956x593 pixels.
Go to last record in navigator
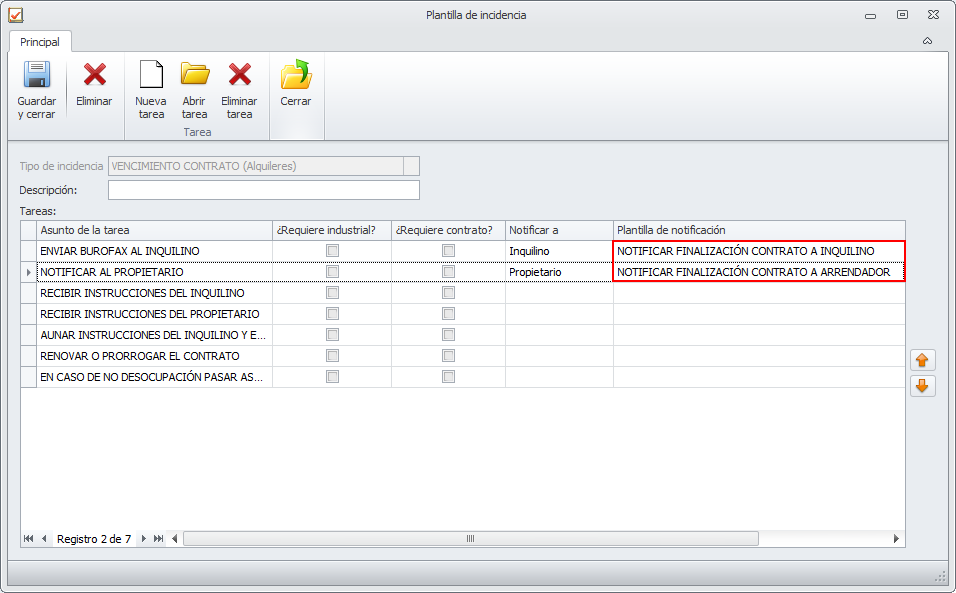159,538
